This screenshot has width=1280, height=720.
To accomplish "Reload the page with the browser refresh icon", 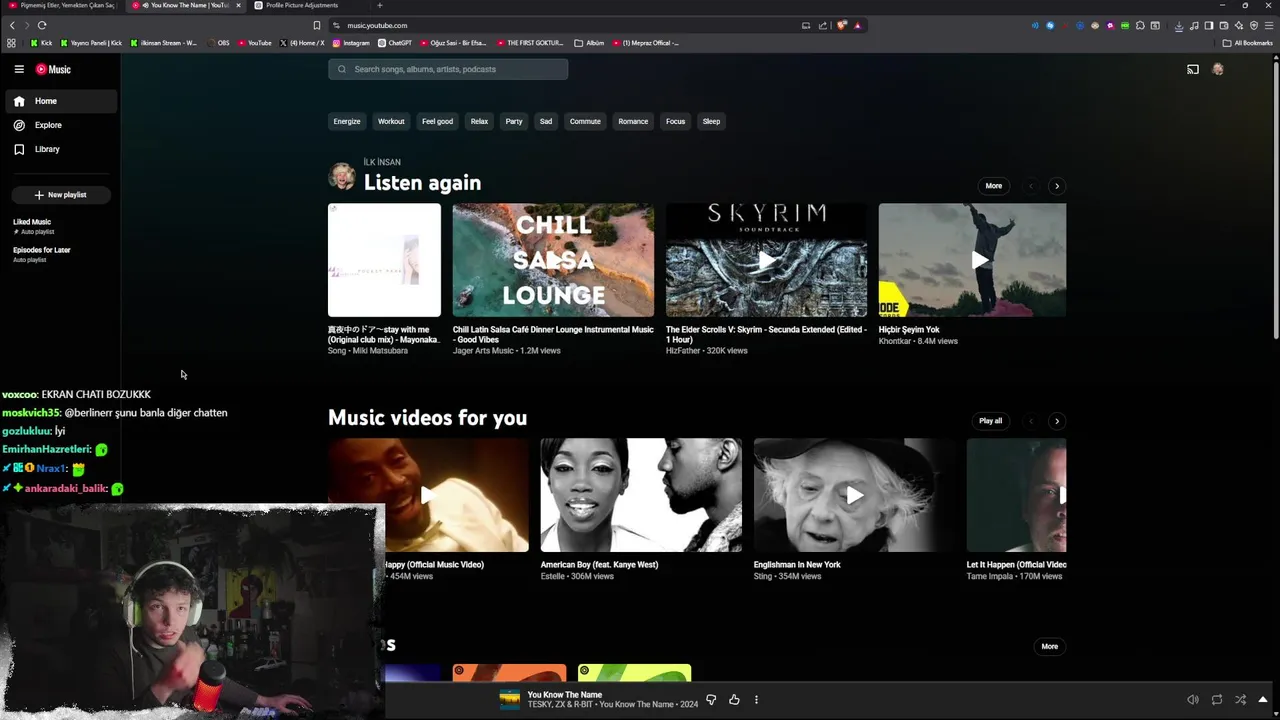I will [42, 25].
